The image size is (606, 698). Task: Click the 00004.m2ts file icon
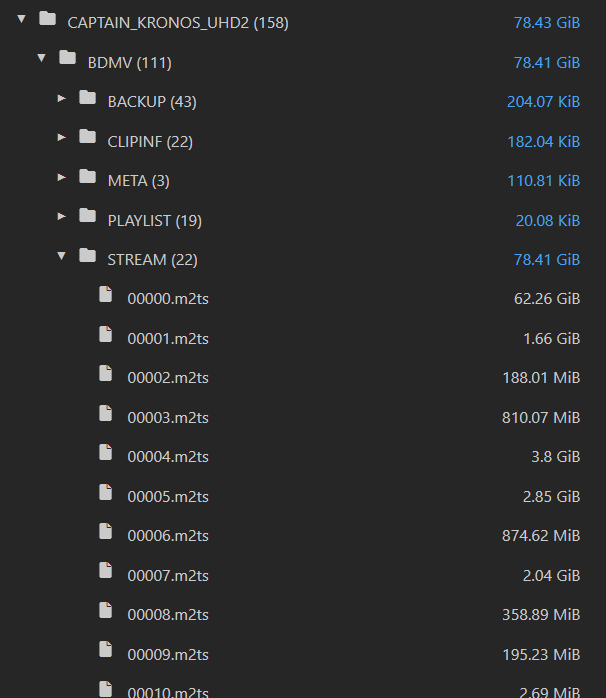[106, 453]
